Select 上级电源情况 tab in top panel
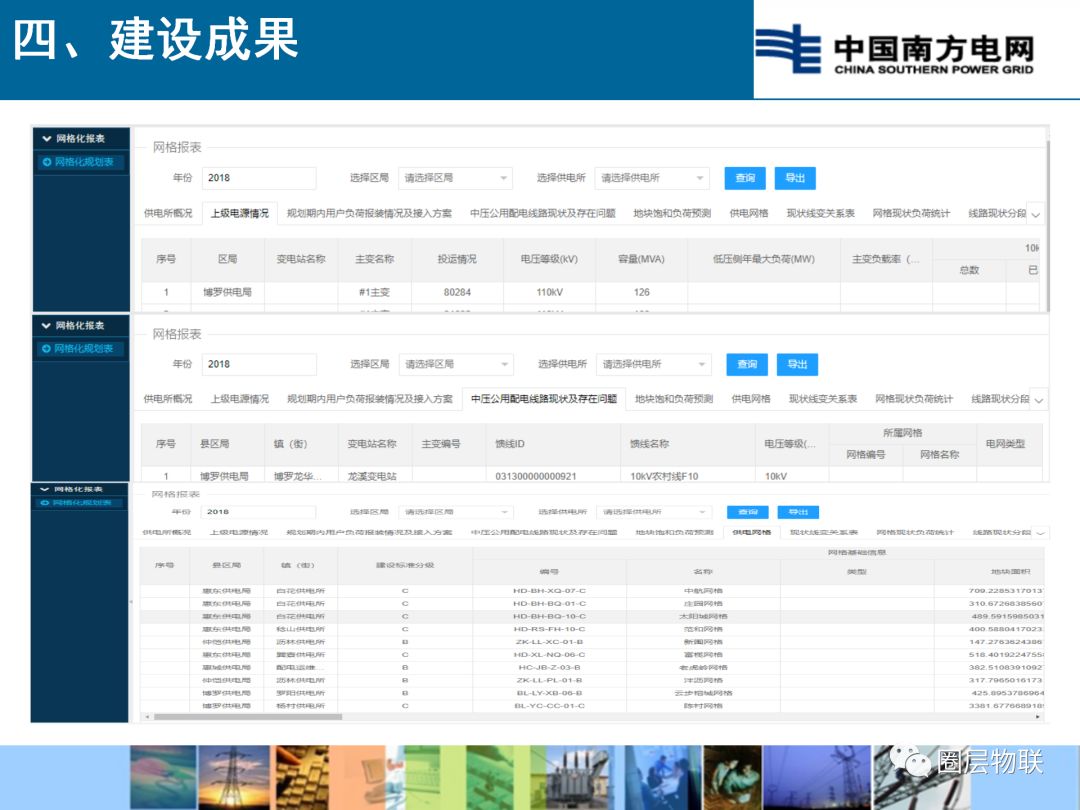The height and width of the screenshot is (810, 1080). [x=240, y=214]
